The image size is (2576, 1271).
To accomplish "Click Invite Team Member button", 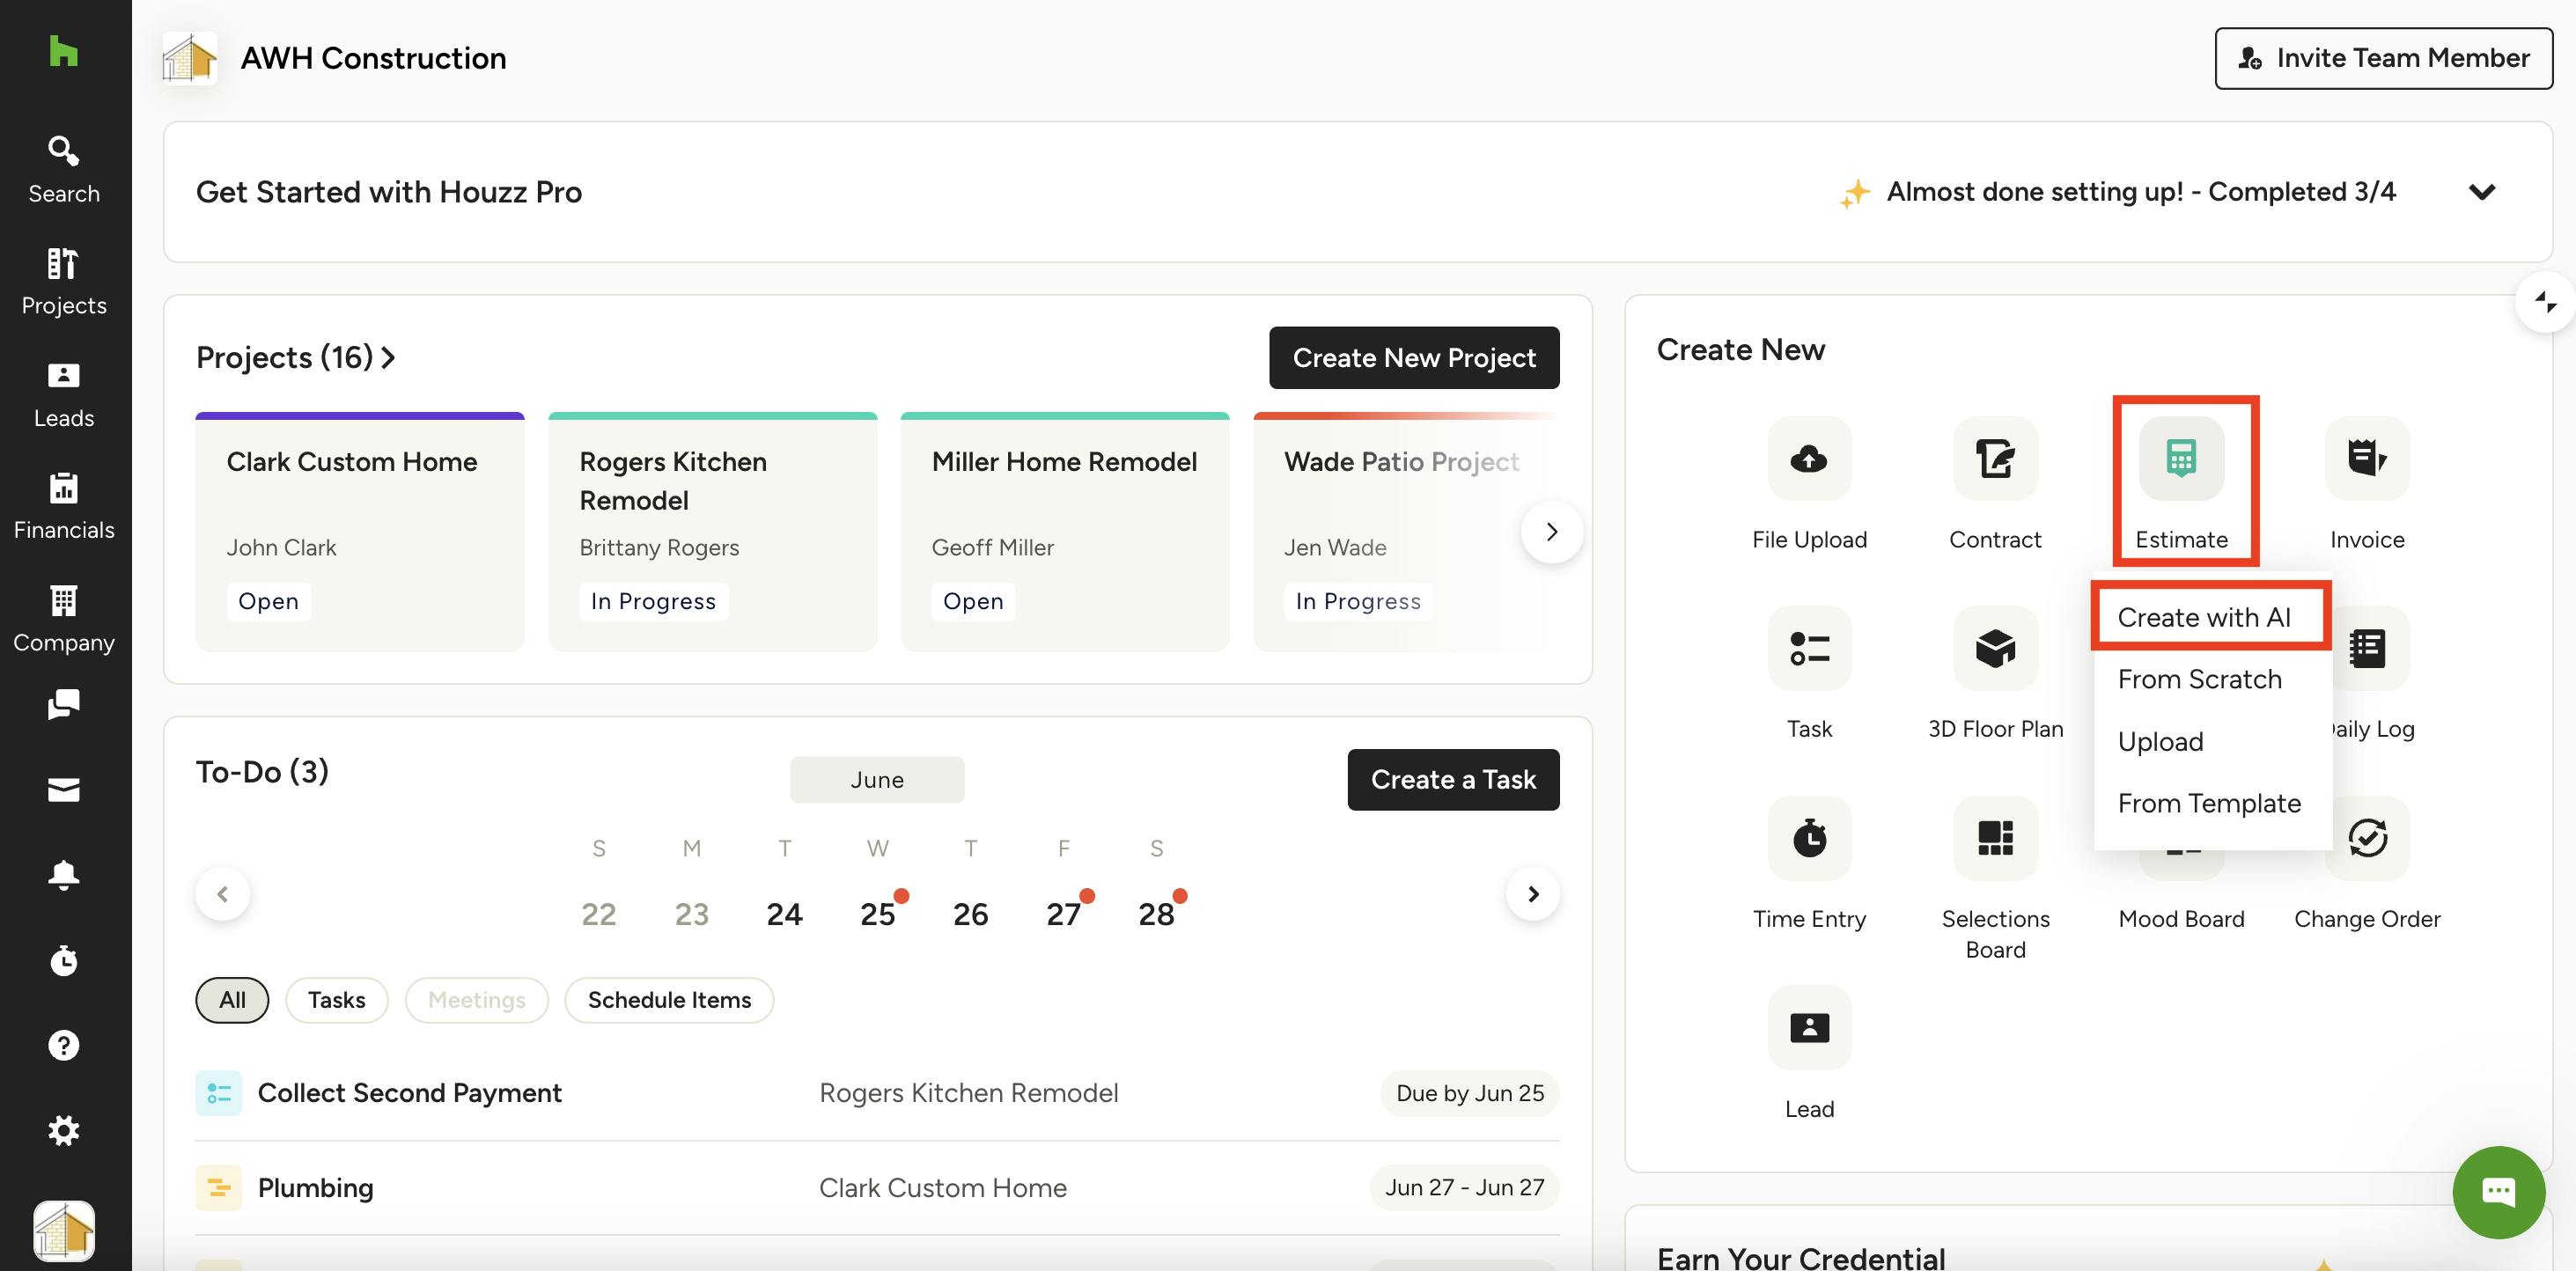I will tap(2383, 58).
